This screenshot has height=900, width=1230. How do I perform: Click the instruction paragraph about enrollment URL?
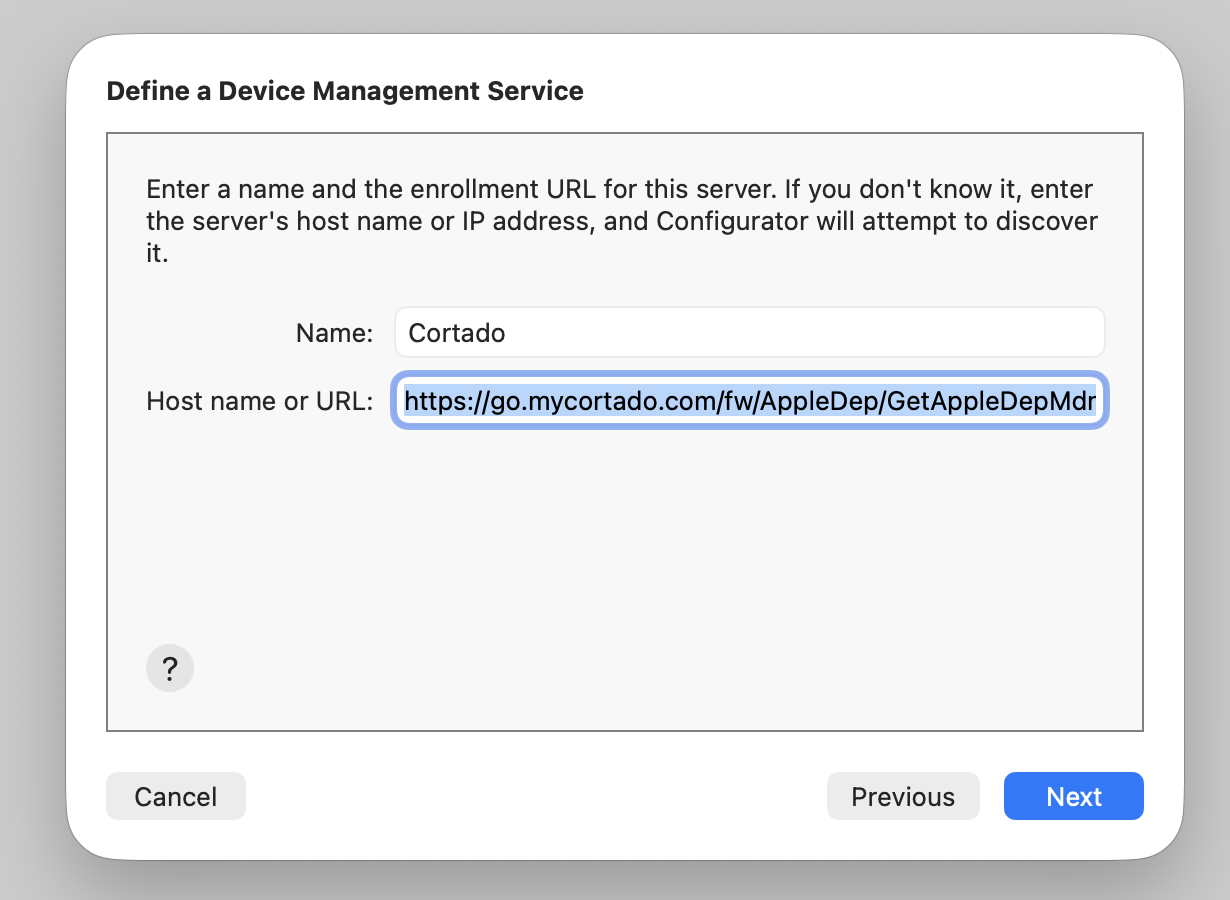tap(620, 220)
